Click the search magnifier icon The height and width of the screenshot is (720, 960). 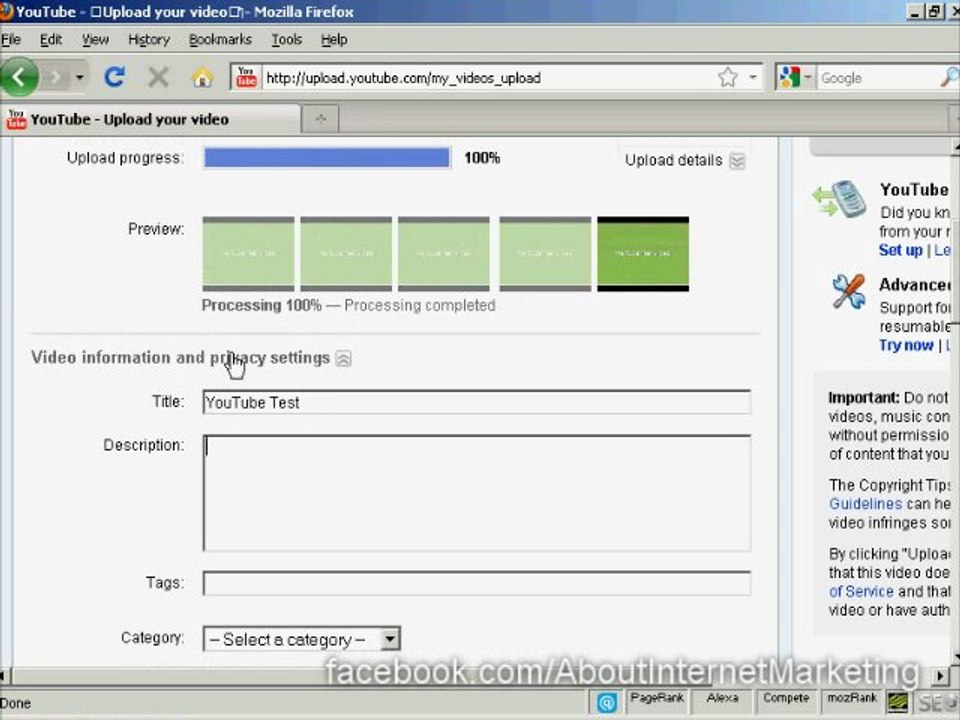pyautogui.click(x=950, y=77)
